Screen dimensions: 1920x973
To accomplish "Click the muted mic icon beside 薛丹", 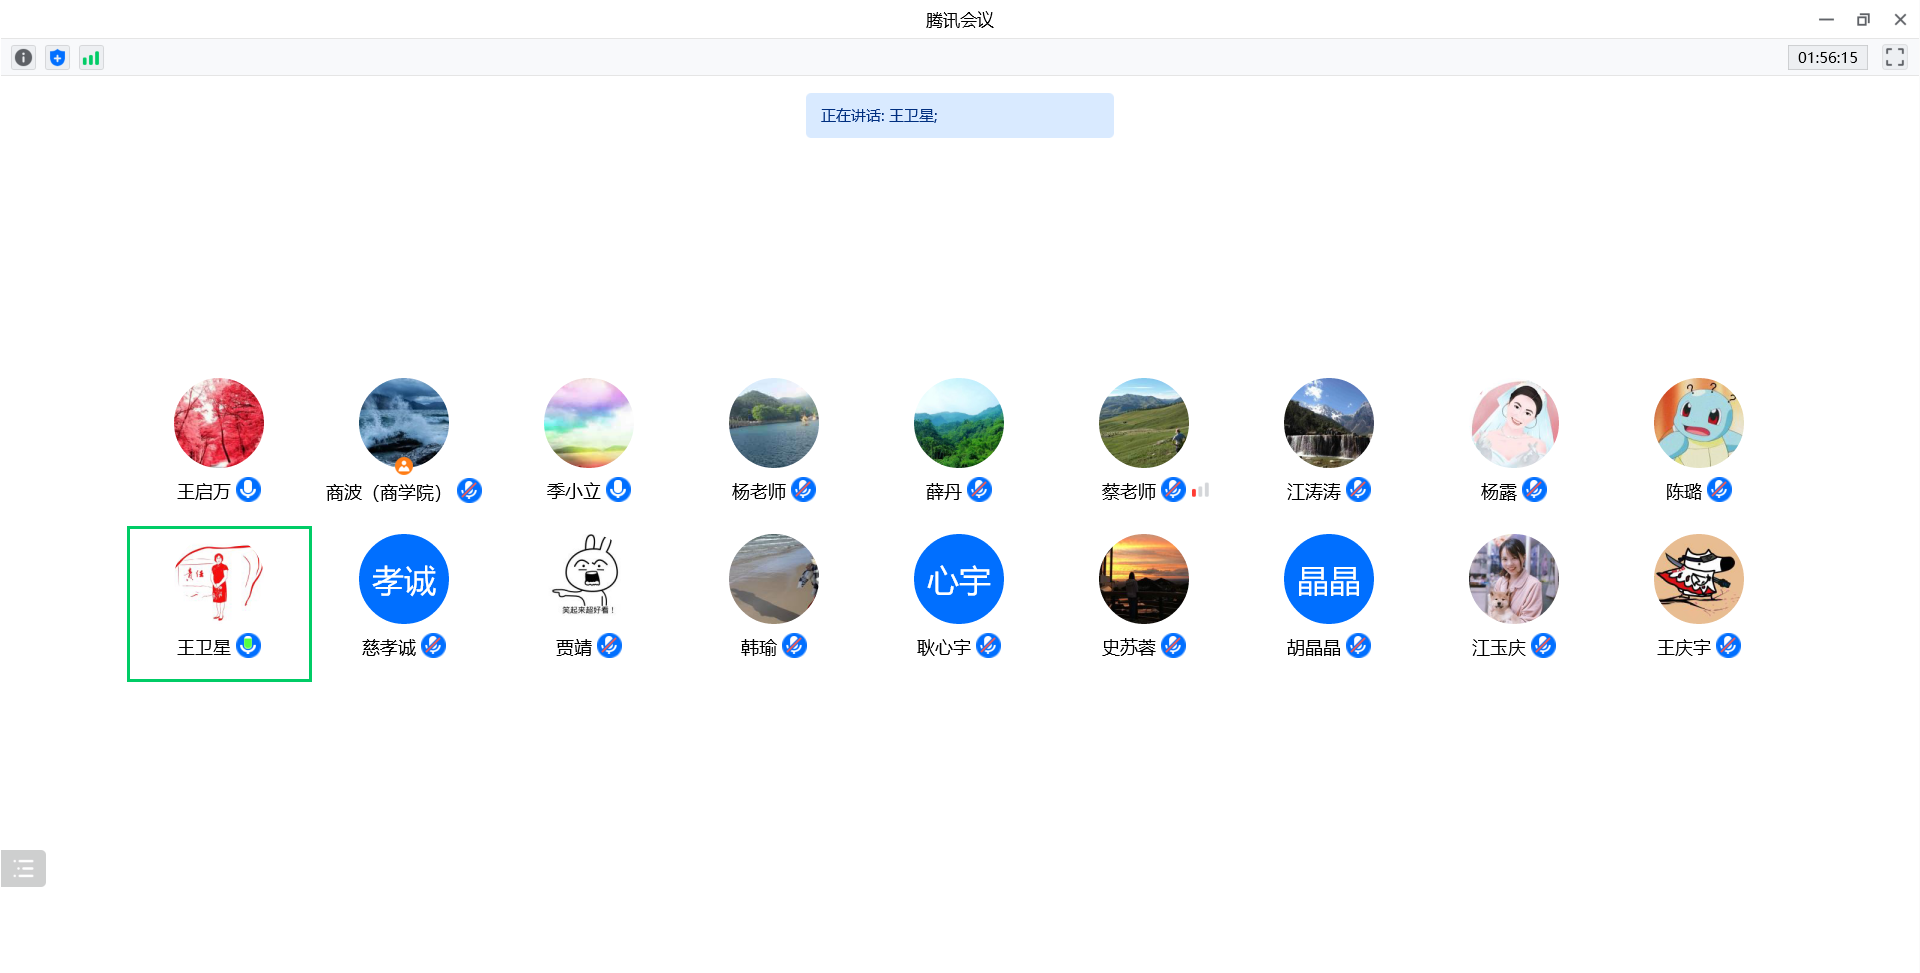I will tap(980, 490).
